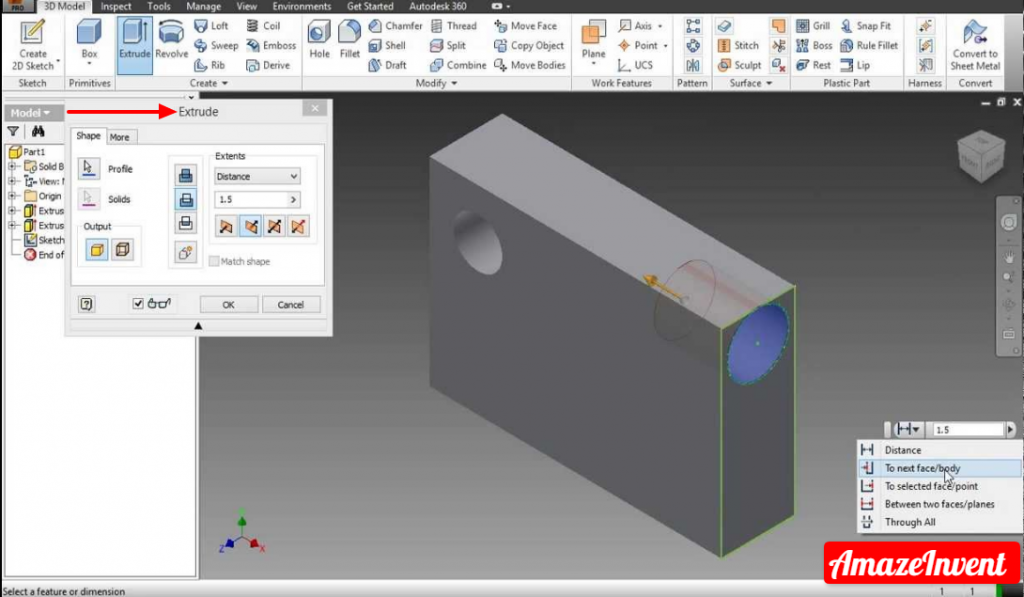Choose New solid operation button
The width and height of the screenshot is (1024, 597).
tap(185, 252)
